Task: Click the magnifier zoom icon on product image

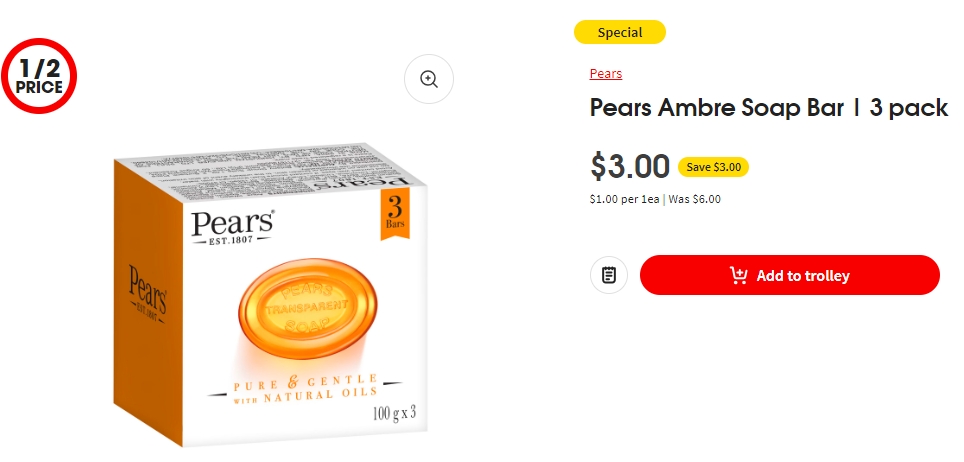Action: click(429, 79)
